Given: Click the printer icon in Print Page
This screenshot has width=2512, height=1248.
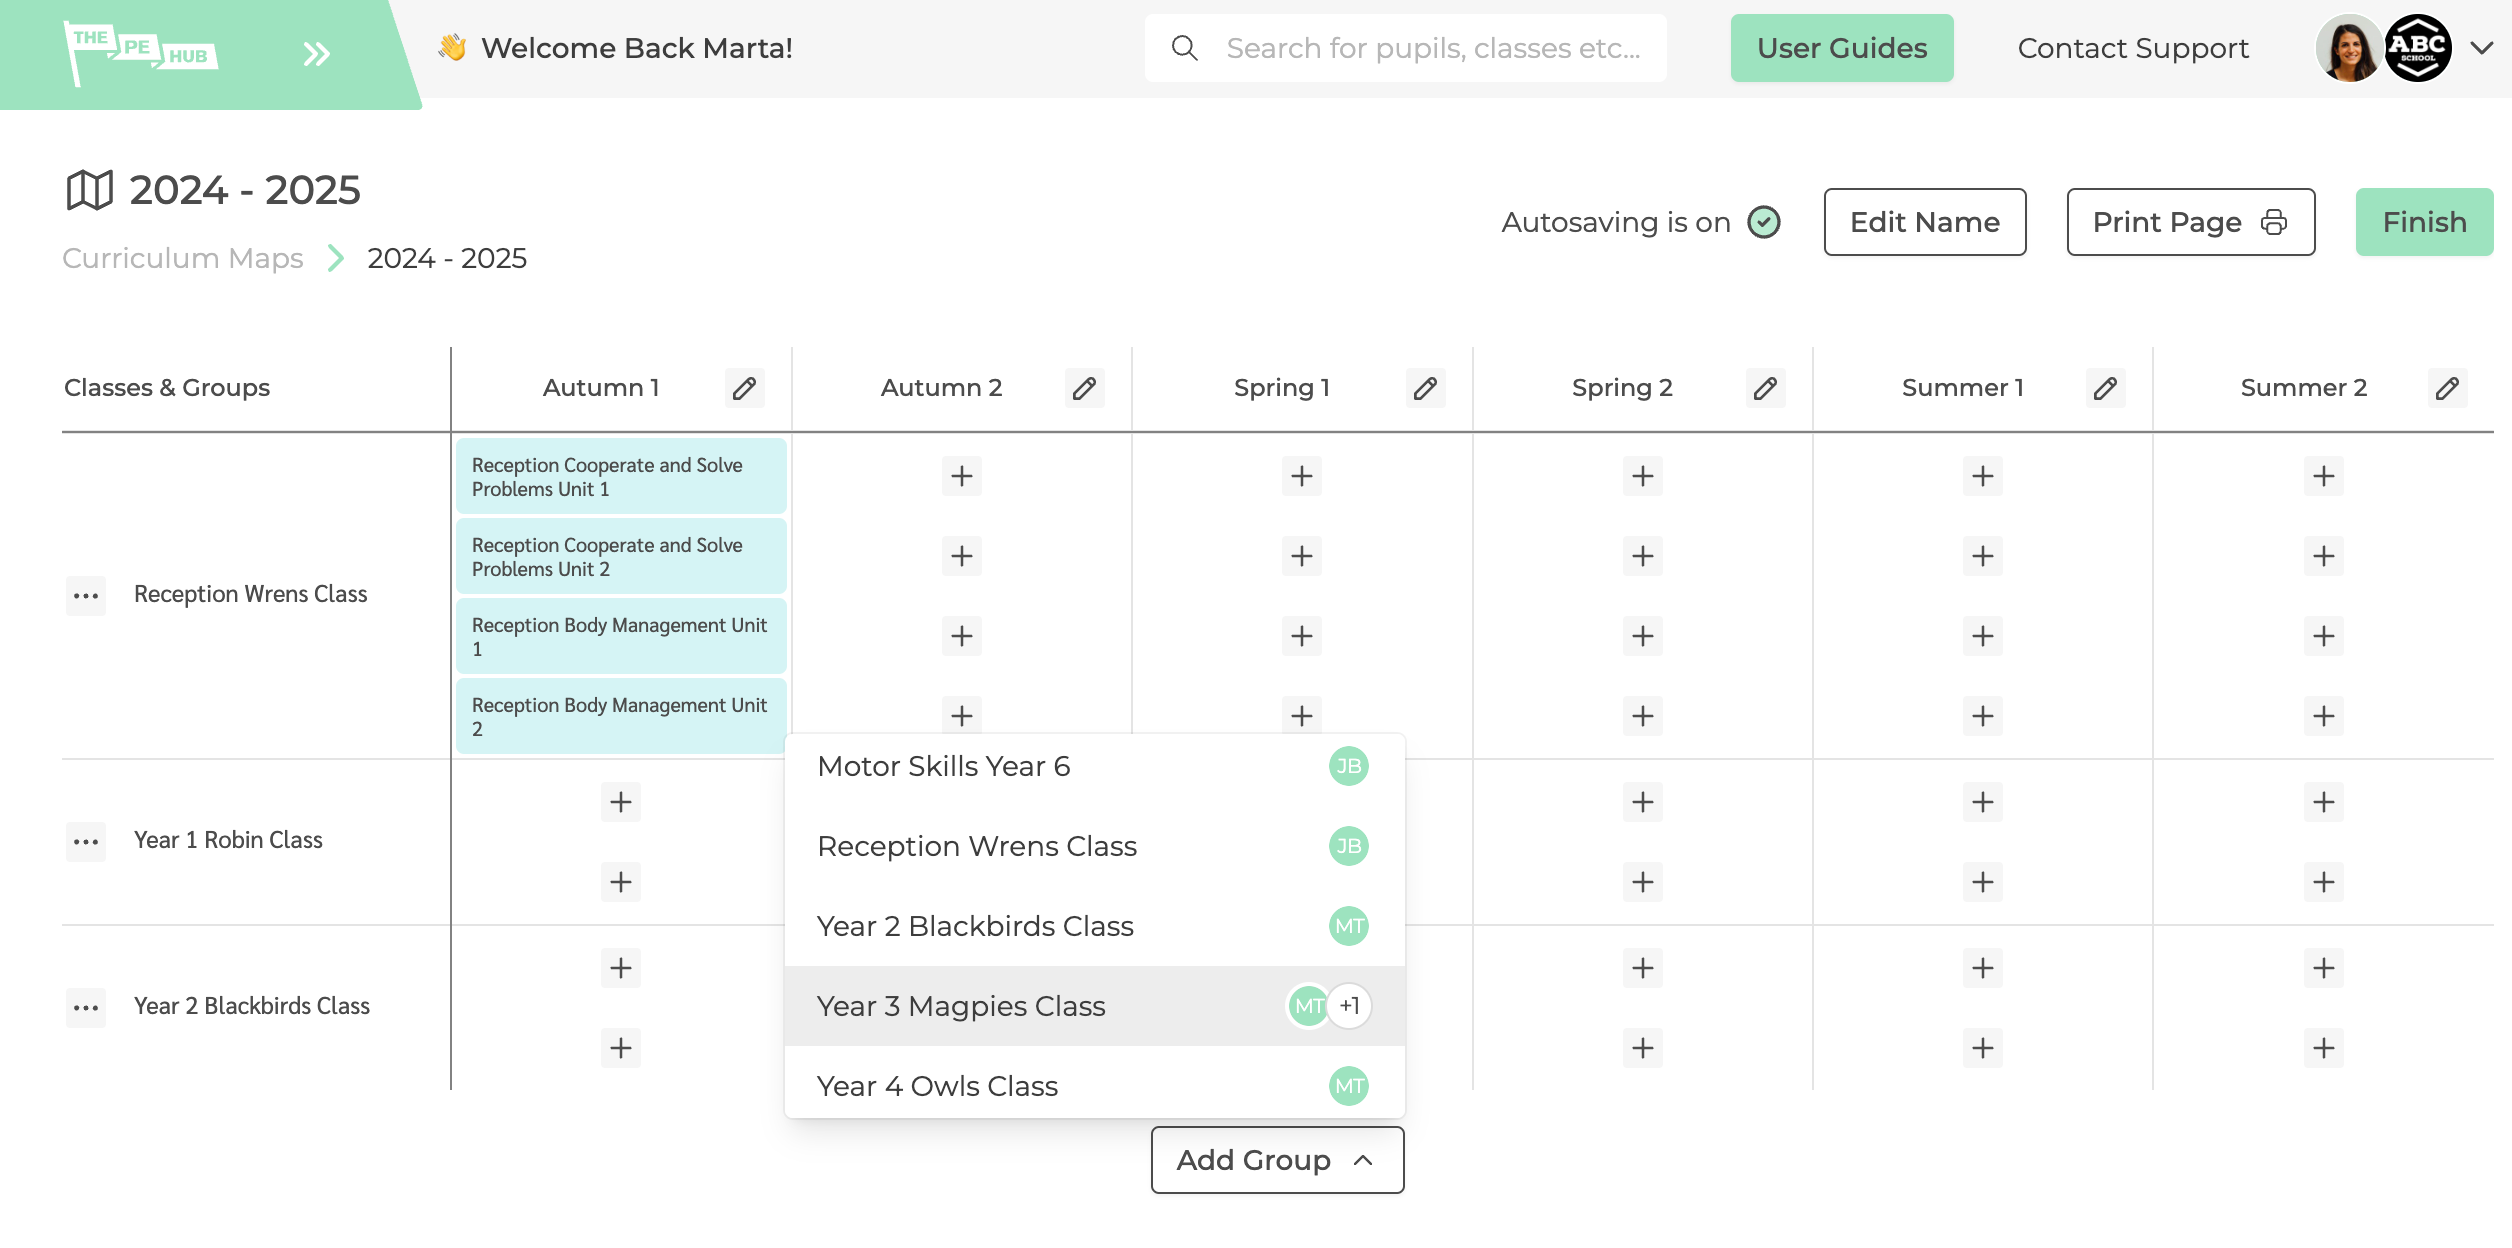Looking at the screenshot, I should (x=2276, y=222).
